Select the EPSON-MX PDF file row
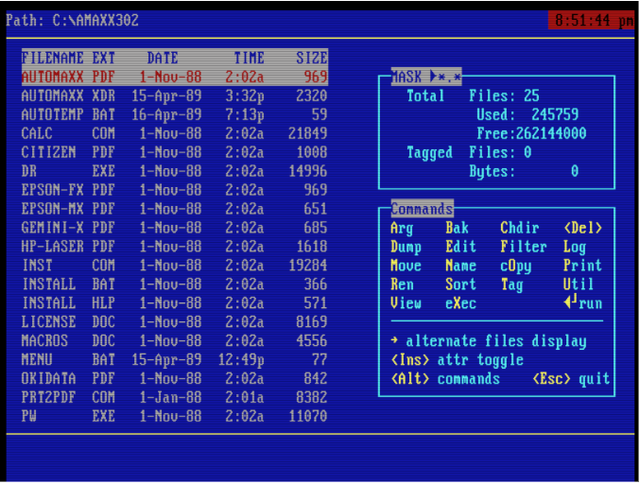The image size is (640, 484). coord(175,209)
